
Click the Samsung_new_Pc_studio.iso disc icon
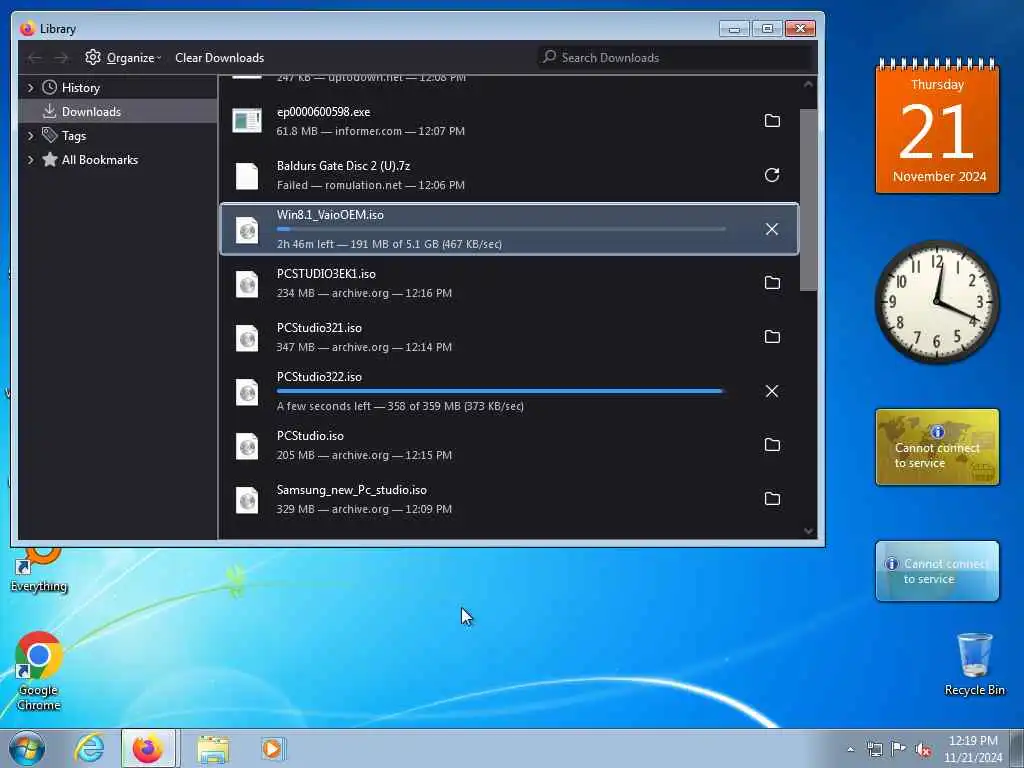(247, 500)
